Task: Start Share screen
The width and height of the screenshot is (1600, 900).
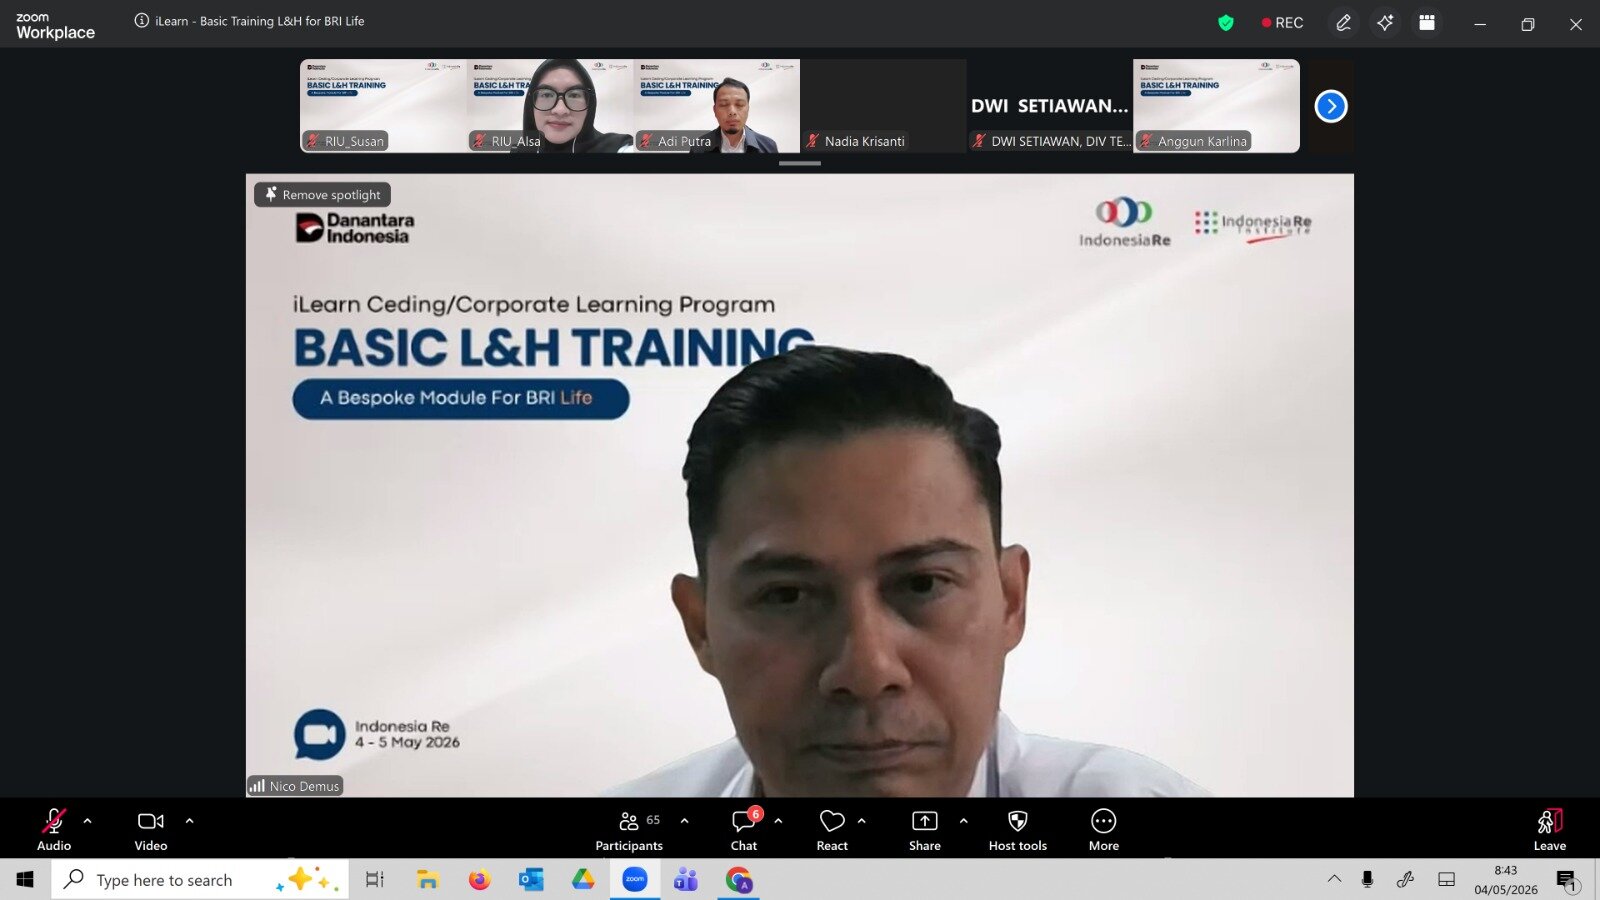Action: point(925,829)
